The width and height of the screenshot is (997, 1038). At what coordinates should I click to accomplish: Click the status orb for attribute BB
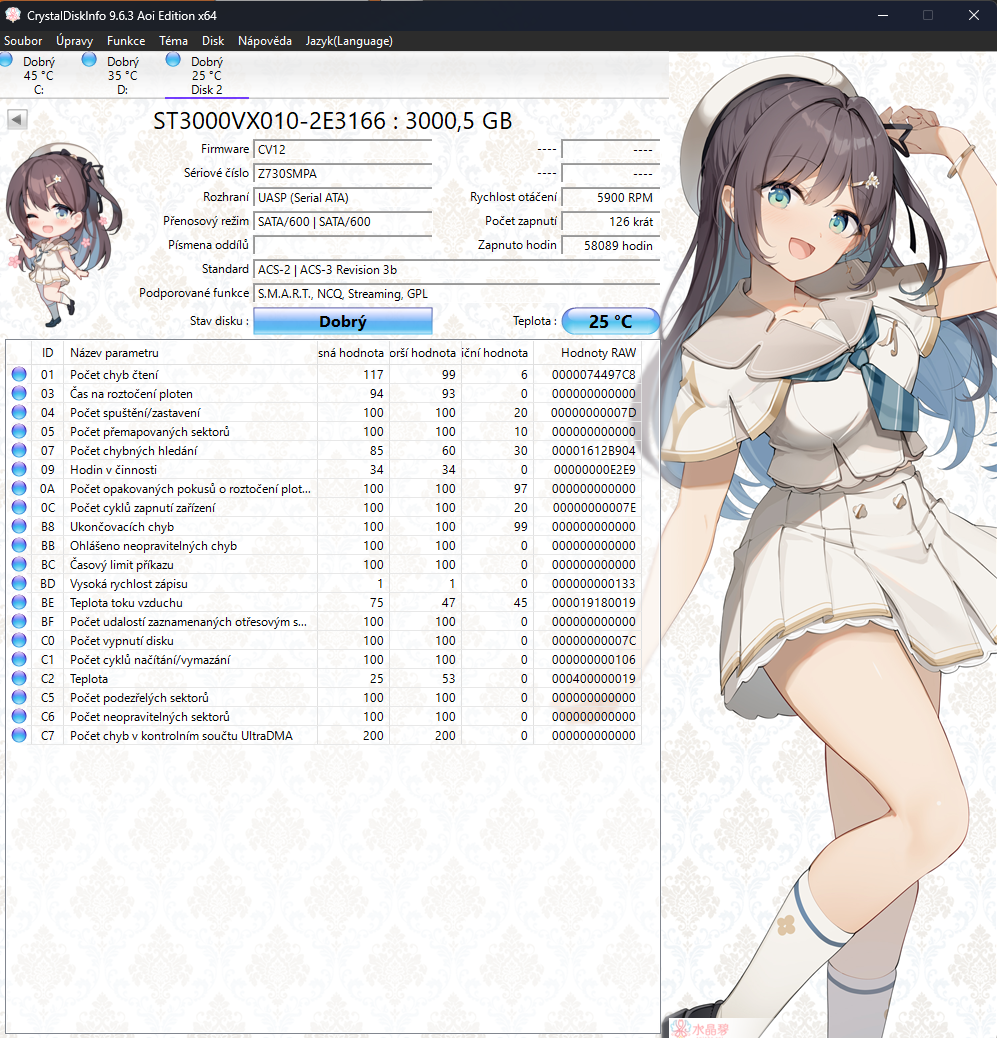pyautogui.click(x=19, y=545)
